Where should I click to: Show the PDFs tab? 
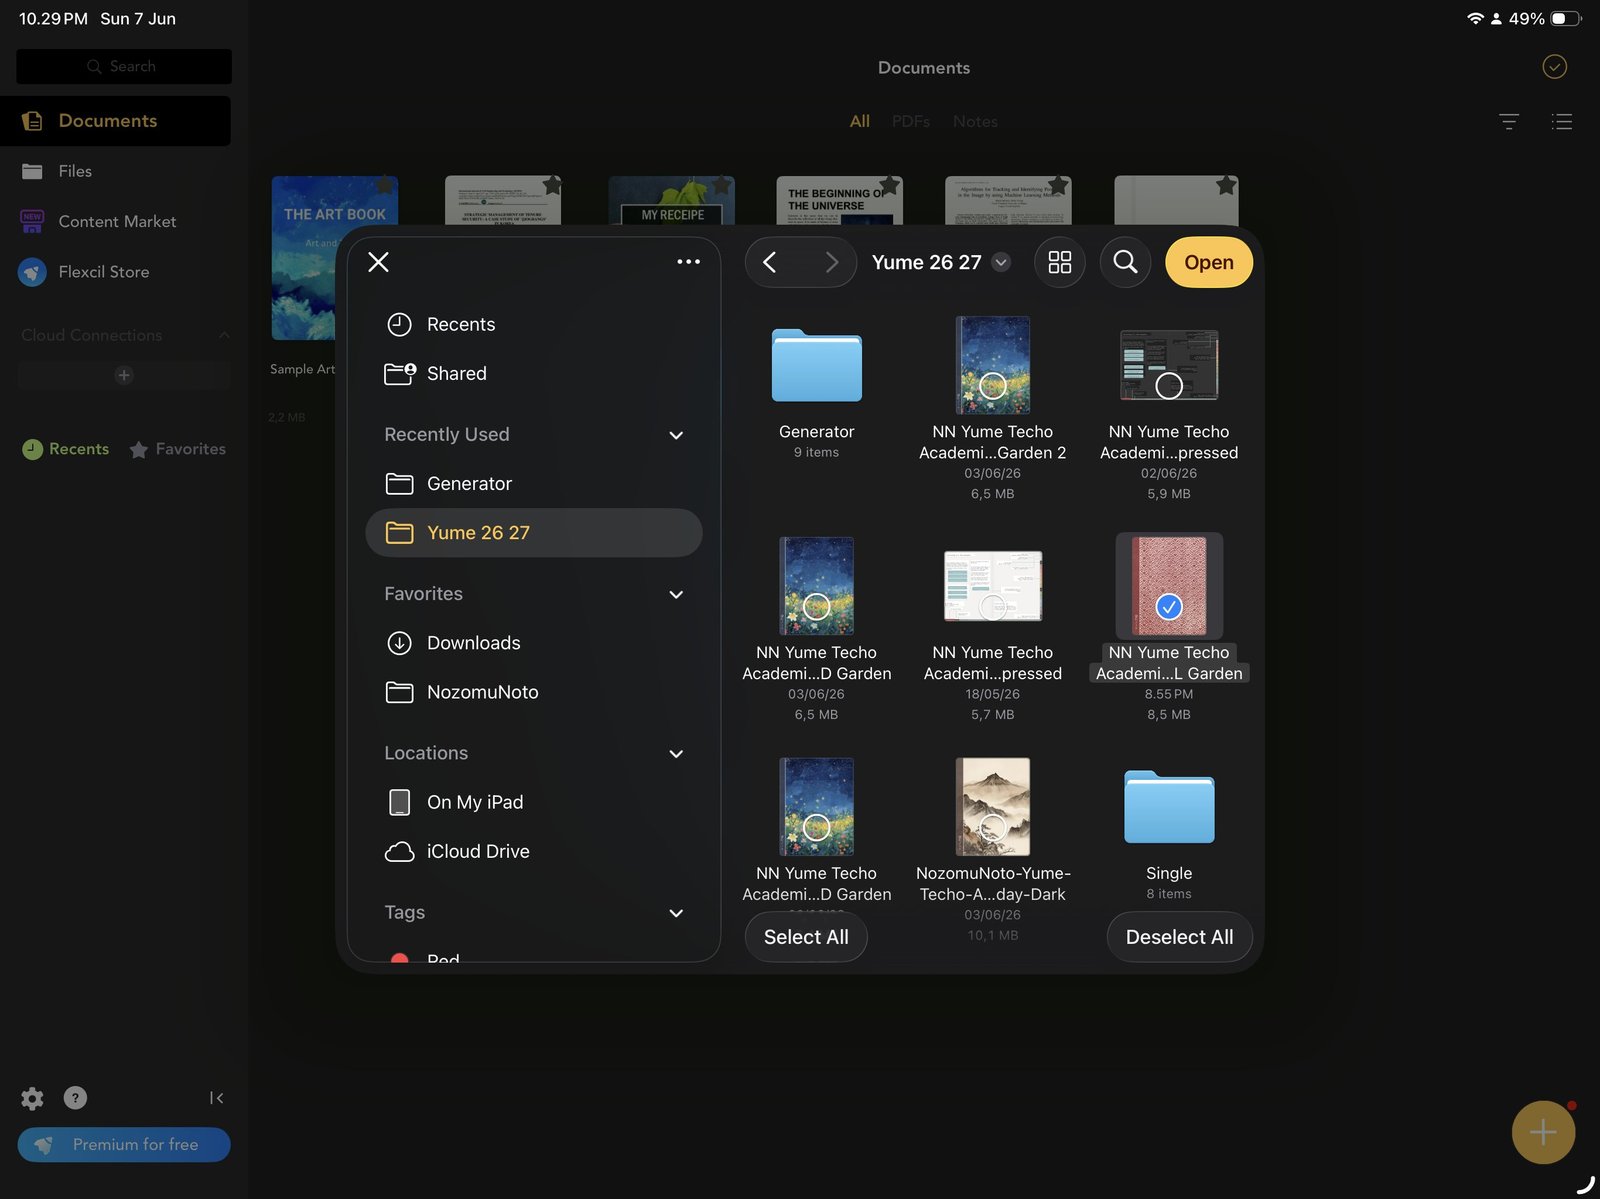pos(911,121)
